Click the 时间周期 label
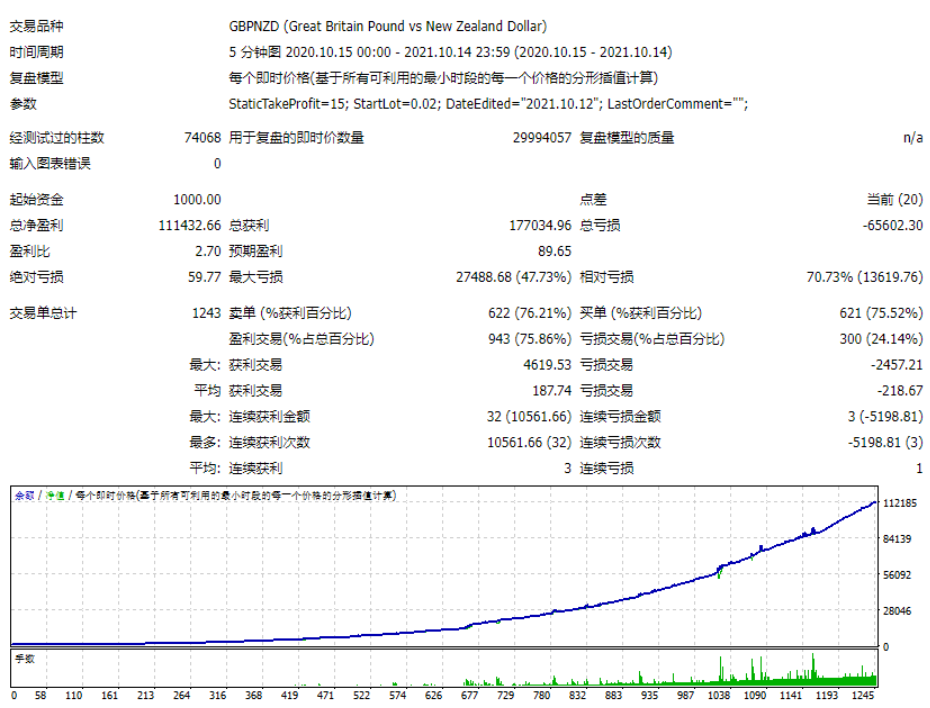The height and width of the screenshot is (708, 930). 36,52
